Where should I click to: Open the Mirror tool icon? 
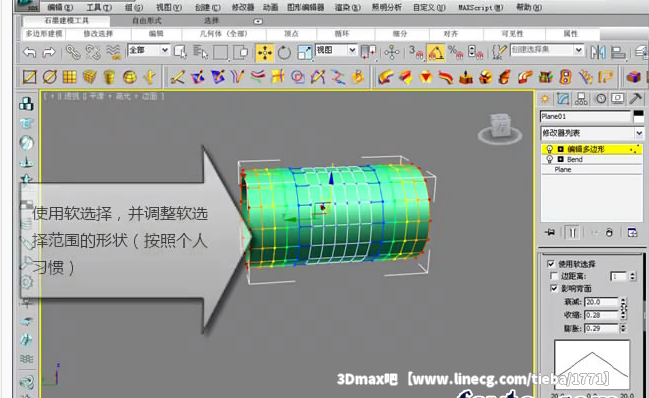tap(597, 53)
